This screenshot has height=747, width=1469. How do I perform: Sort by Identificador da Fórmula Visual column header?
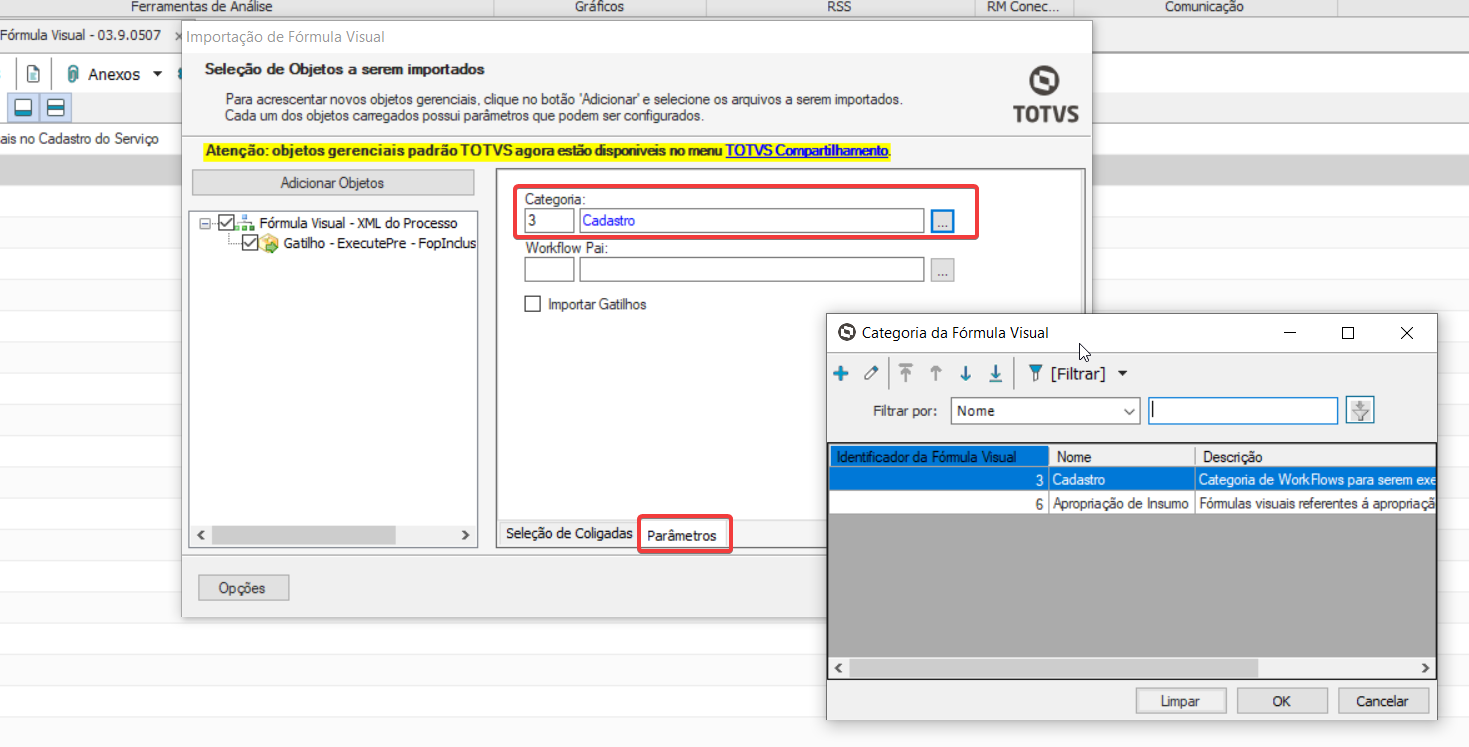pos(939,457)
